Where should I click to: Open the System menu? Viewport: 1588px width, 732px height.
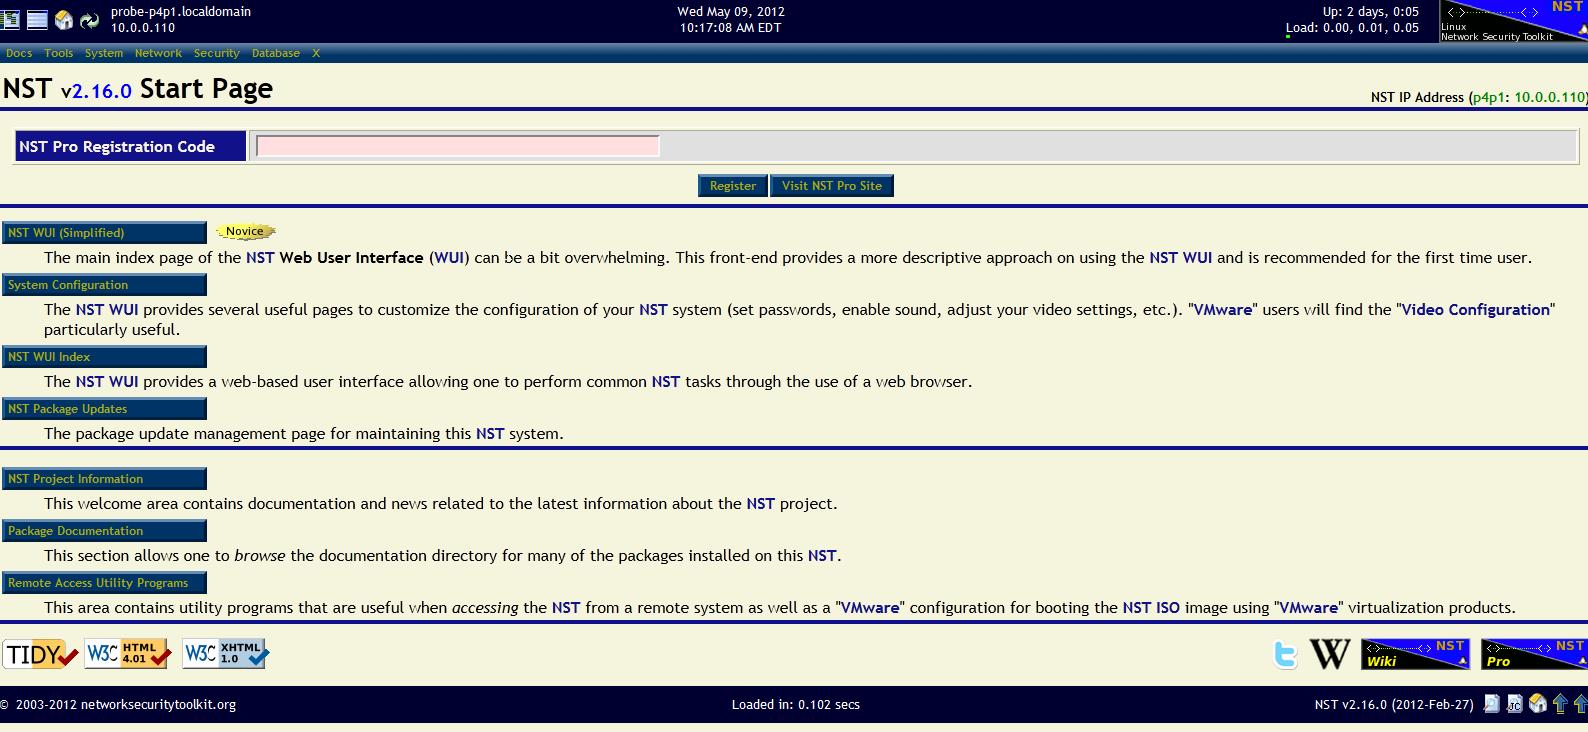(x=104, y=53)
